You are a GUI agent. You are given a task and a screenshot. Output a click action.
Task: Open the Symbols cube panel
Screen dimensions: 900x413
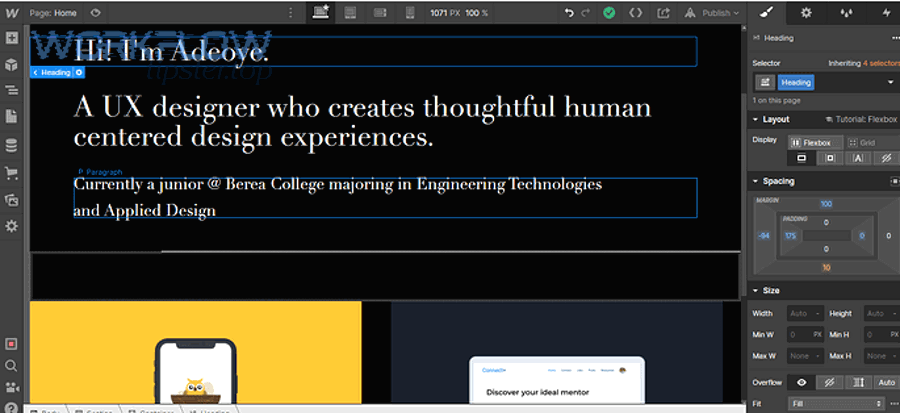[x=11, y=65]
